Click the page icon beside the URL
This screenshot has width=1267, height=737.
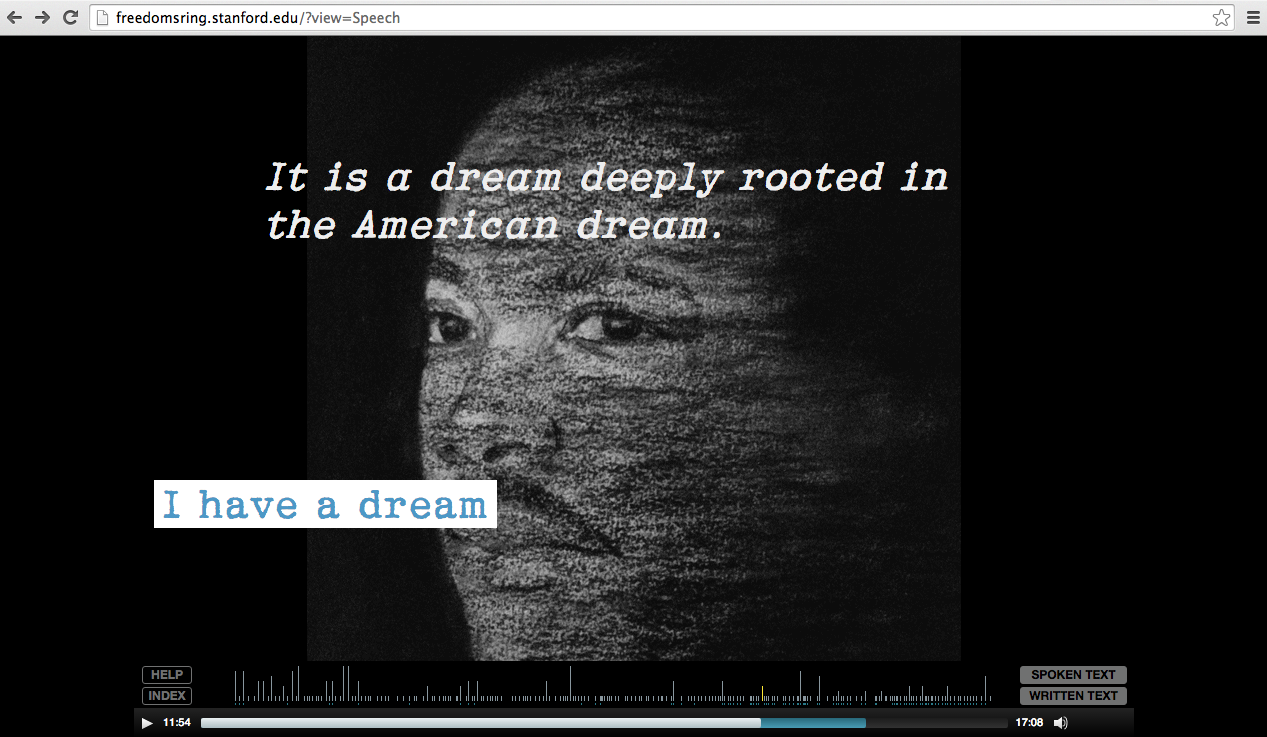point(101,17)
